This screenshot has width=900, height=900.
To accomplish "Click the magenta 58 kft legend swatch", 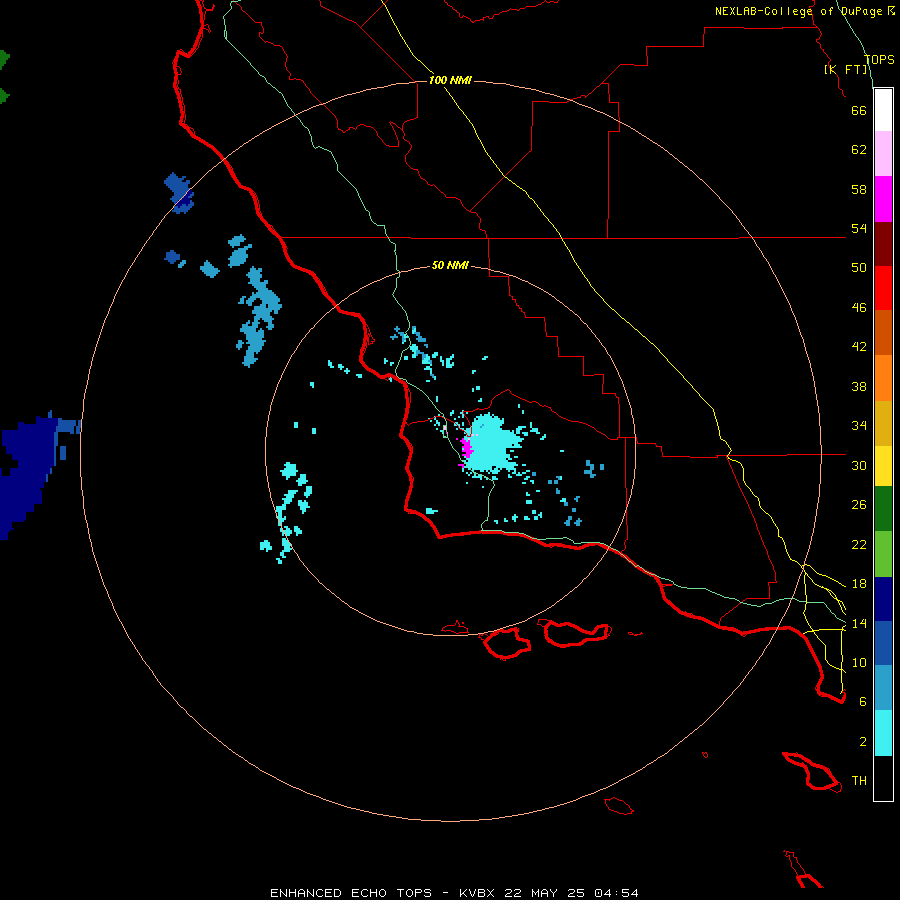I will coord(883,199).
